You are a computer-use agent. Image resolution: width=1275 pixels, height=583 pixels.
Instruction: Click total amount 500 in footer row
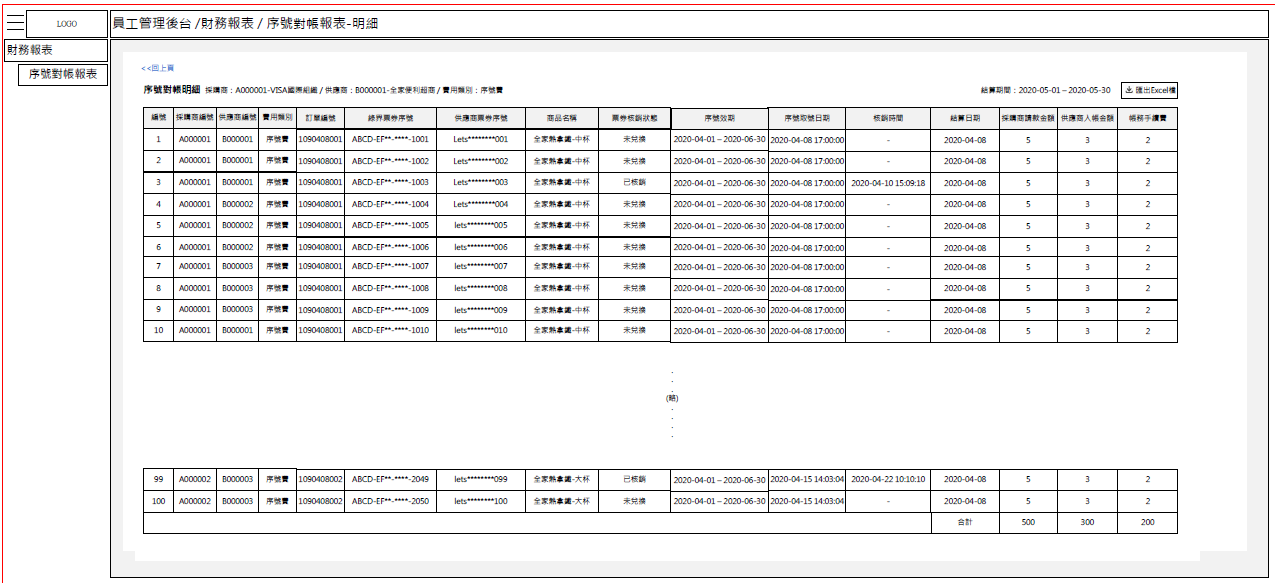(1028, 522)
